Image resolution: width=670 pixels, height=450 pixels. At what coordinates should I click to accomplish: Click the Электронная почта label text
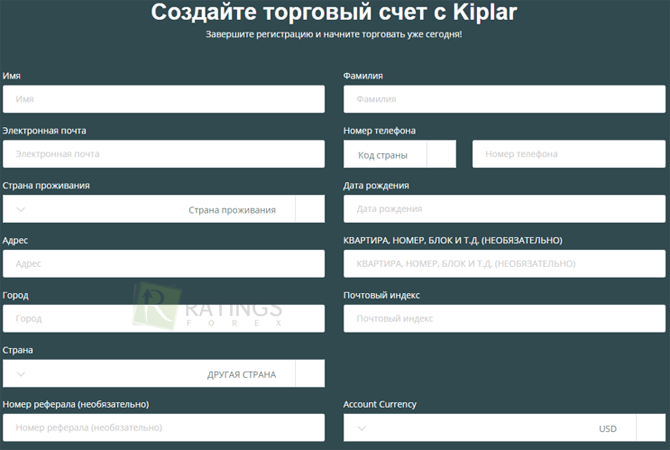(x=44, y=131)
